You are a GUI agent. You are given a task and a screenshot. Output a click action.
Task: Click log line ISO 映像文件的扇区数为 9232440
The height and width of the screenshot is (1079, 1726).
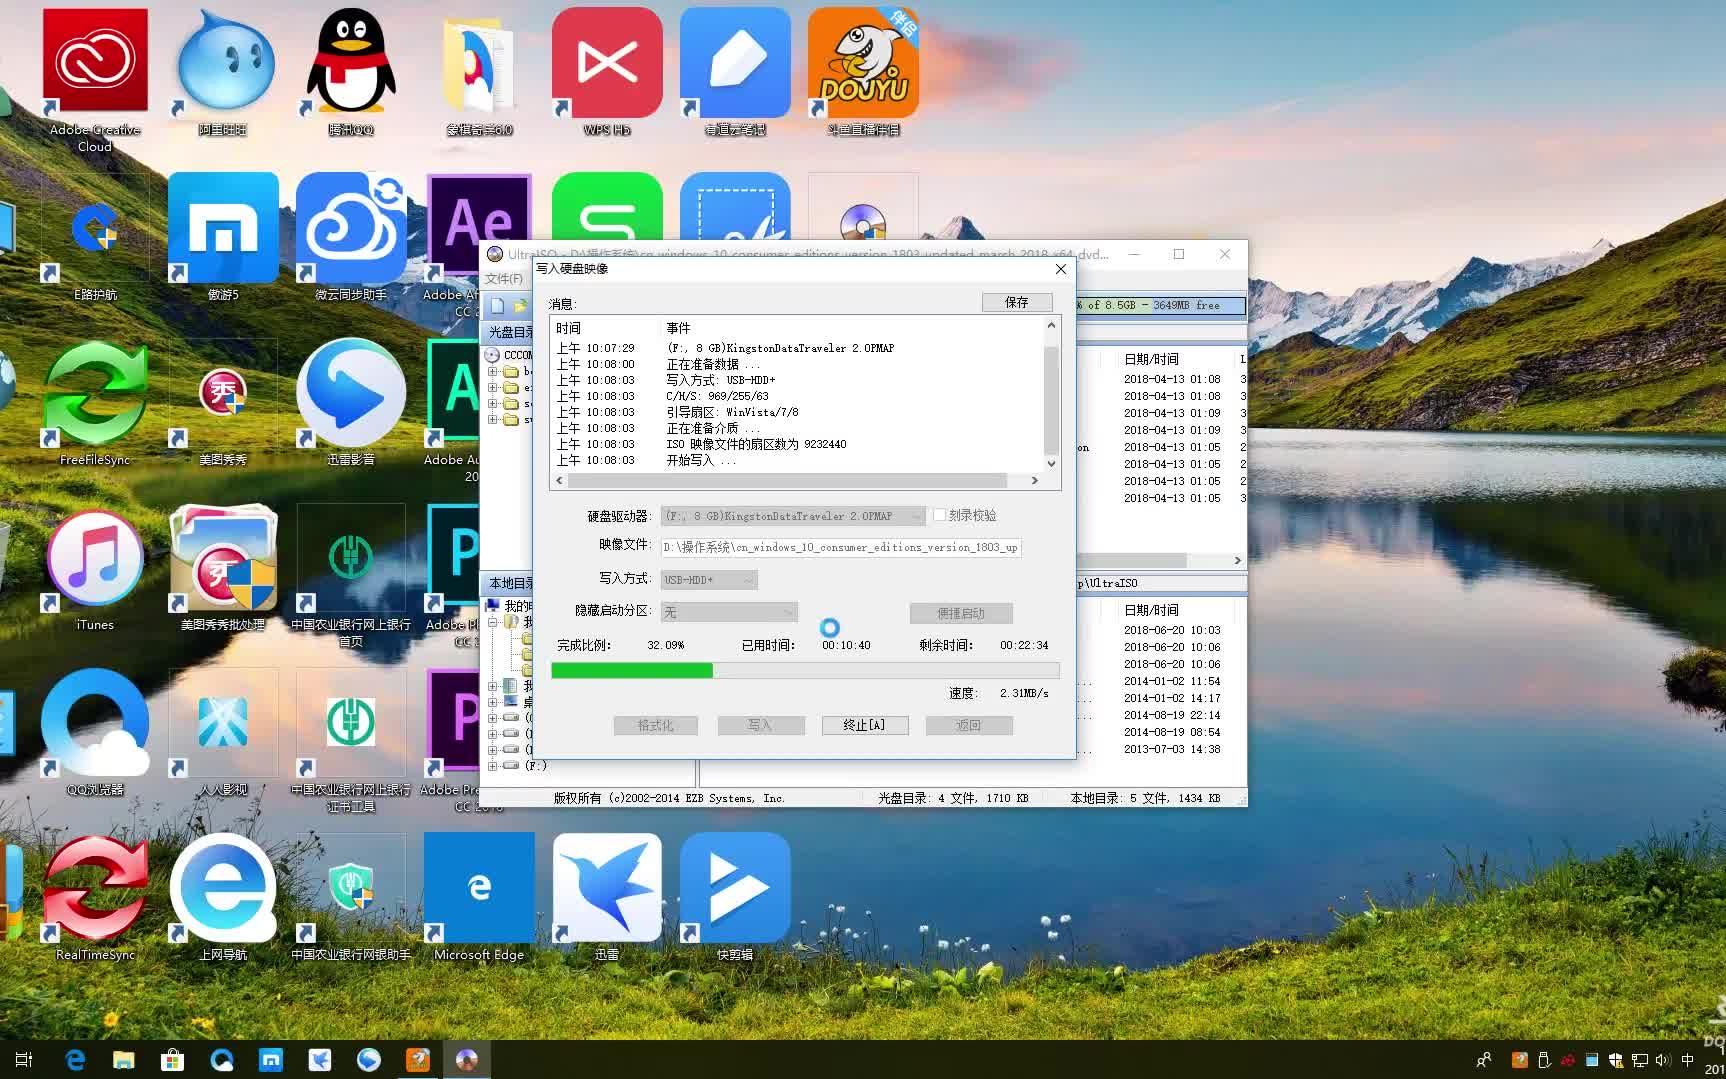coord(756,445)
